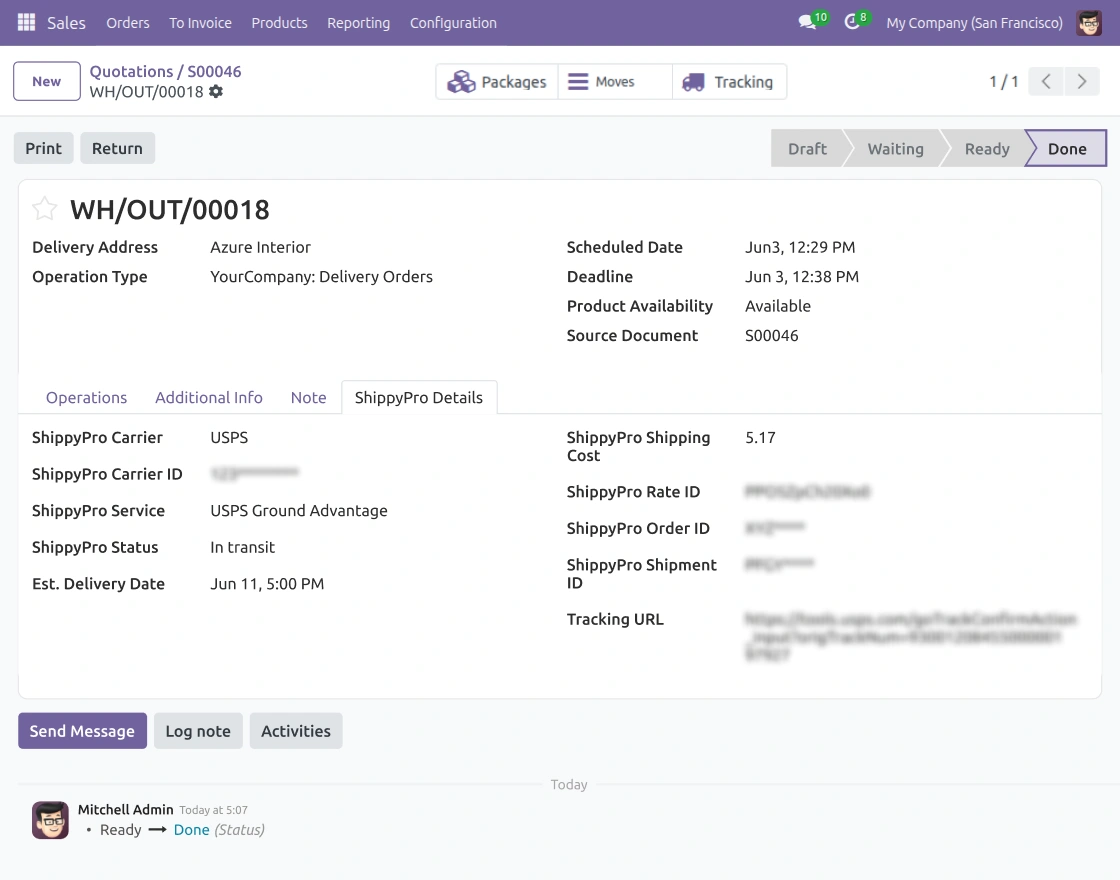
Task: Click the Activities button
Action: 296,731
